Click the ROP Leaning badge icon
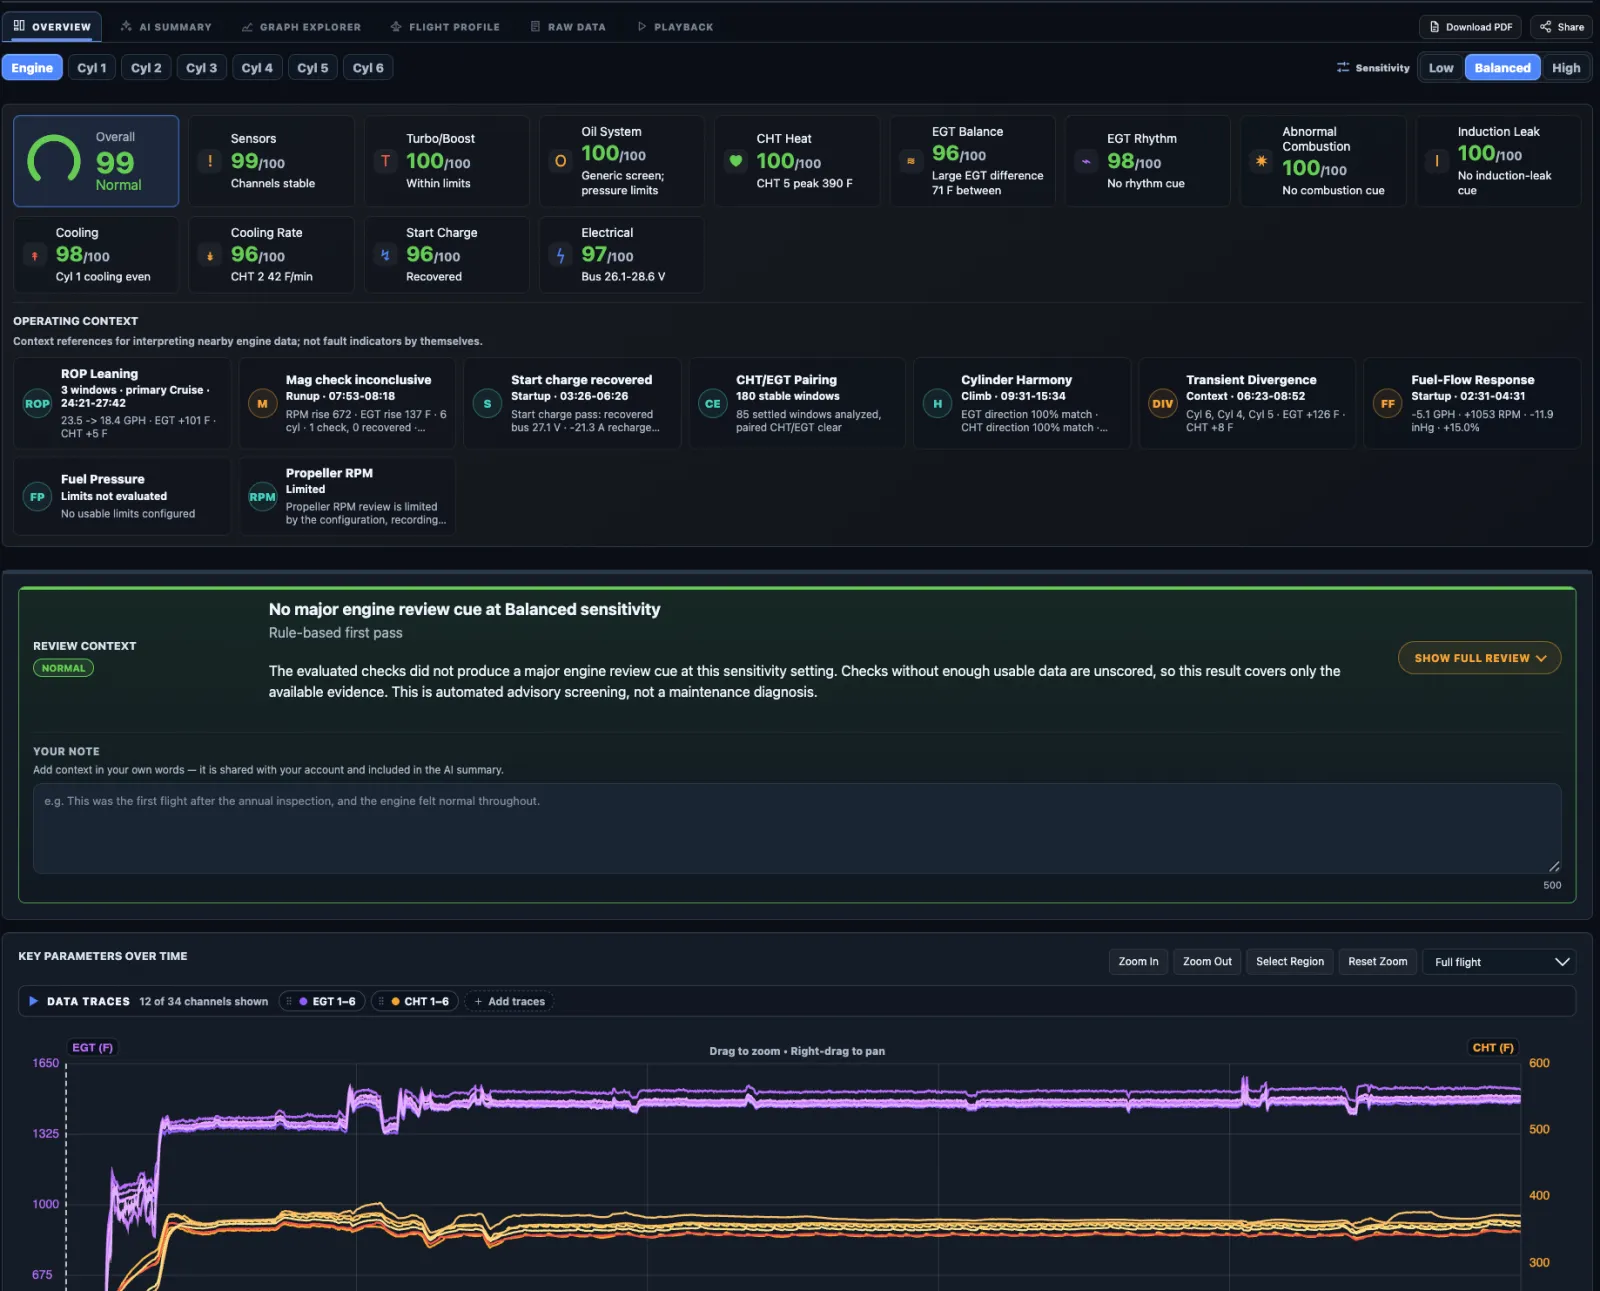 (37, 404)
